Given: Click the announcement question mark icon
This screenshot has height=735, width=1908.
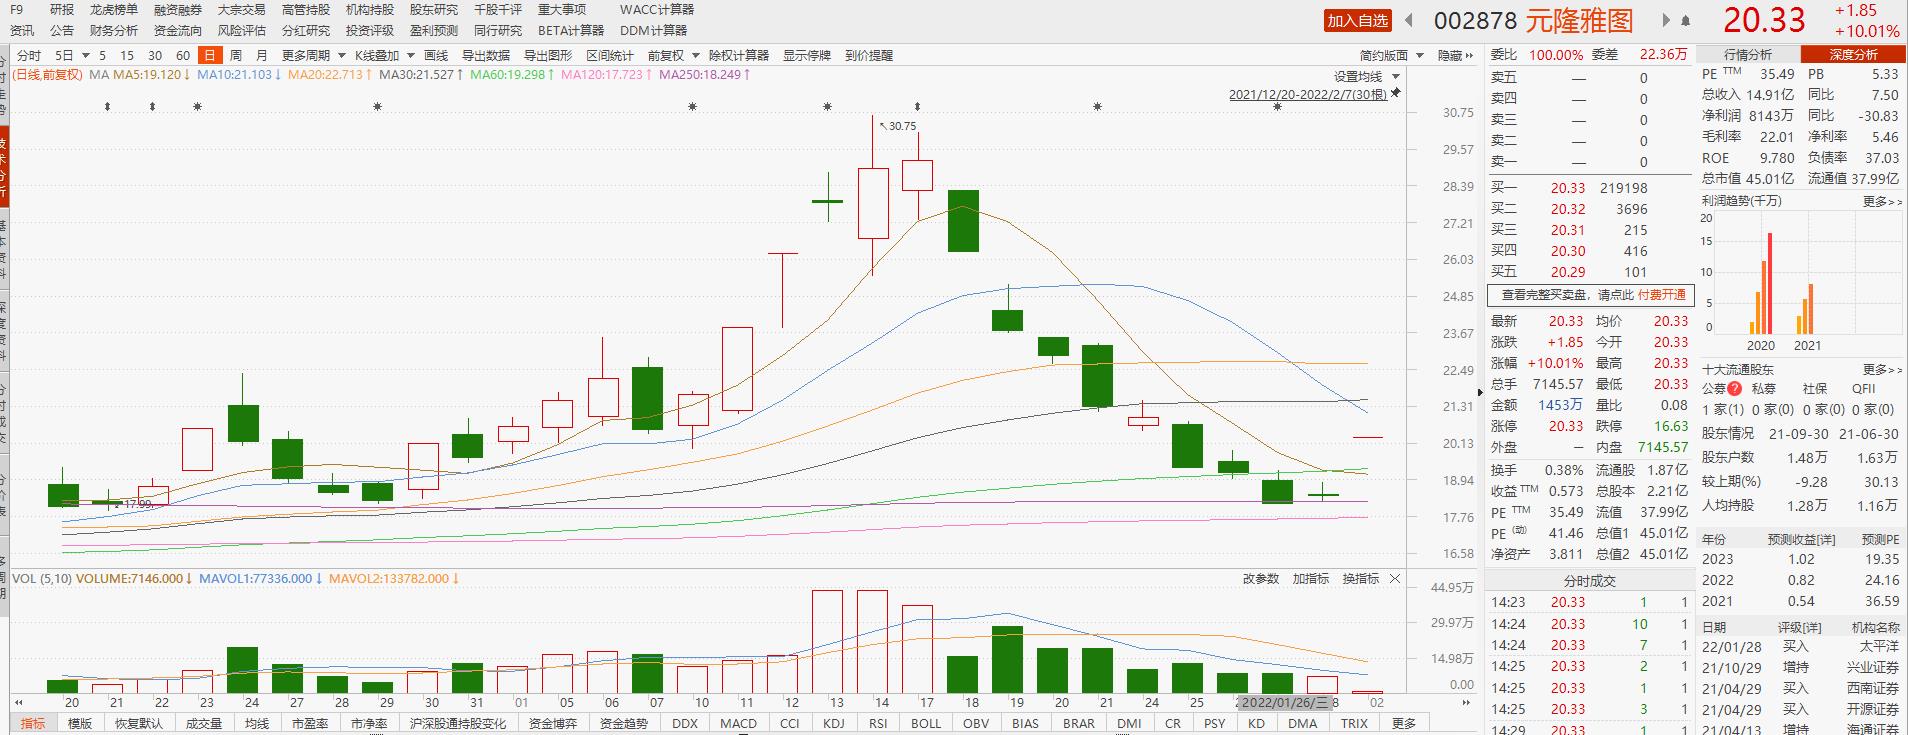Looking at the screenshot, I should click(x=1734, y=389).
